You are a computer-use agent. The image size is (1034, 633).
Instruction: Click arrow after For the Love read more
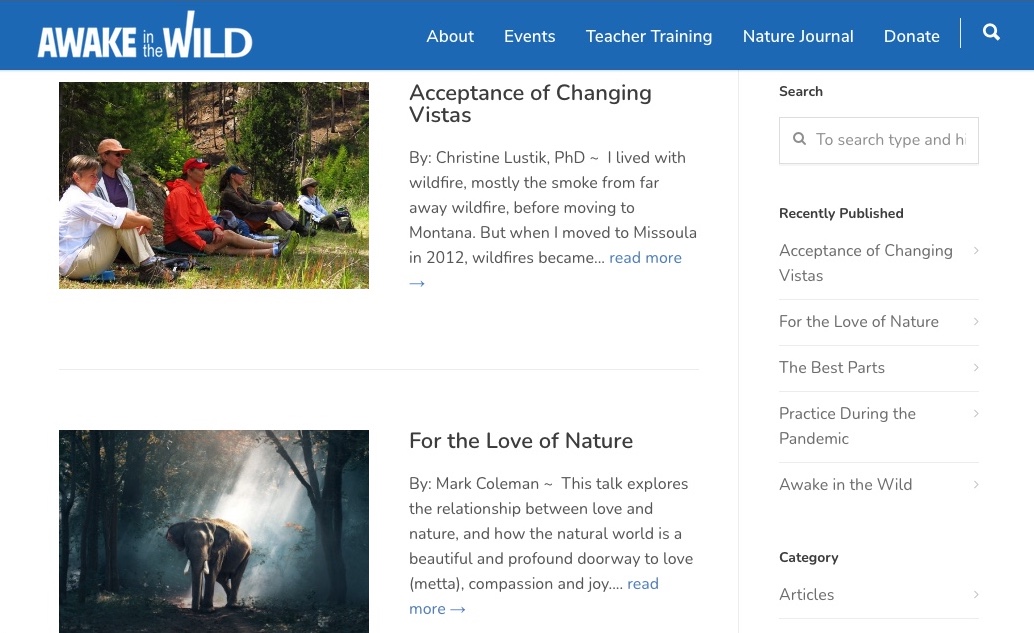[x=458, y=609]
